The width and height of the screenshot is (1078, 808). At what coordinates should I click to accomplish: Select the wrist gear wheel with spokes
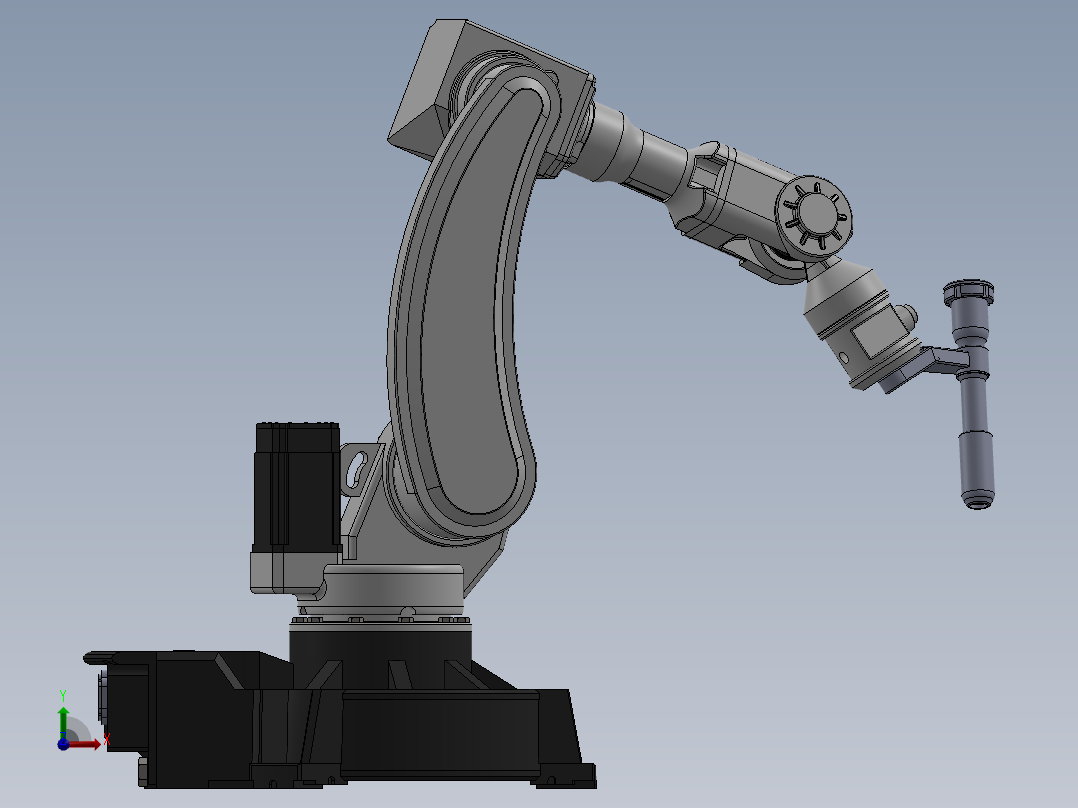[812, 215]
